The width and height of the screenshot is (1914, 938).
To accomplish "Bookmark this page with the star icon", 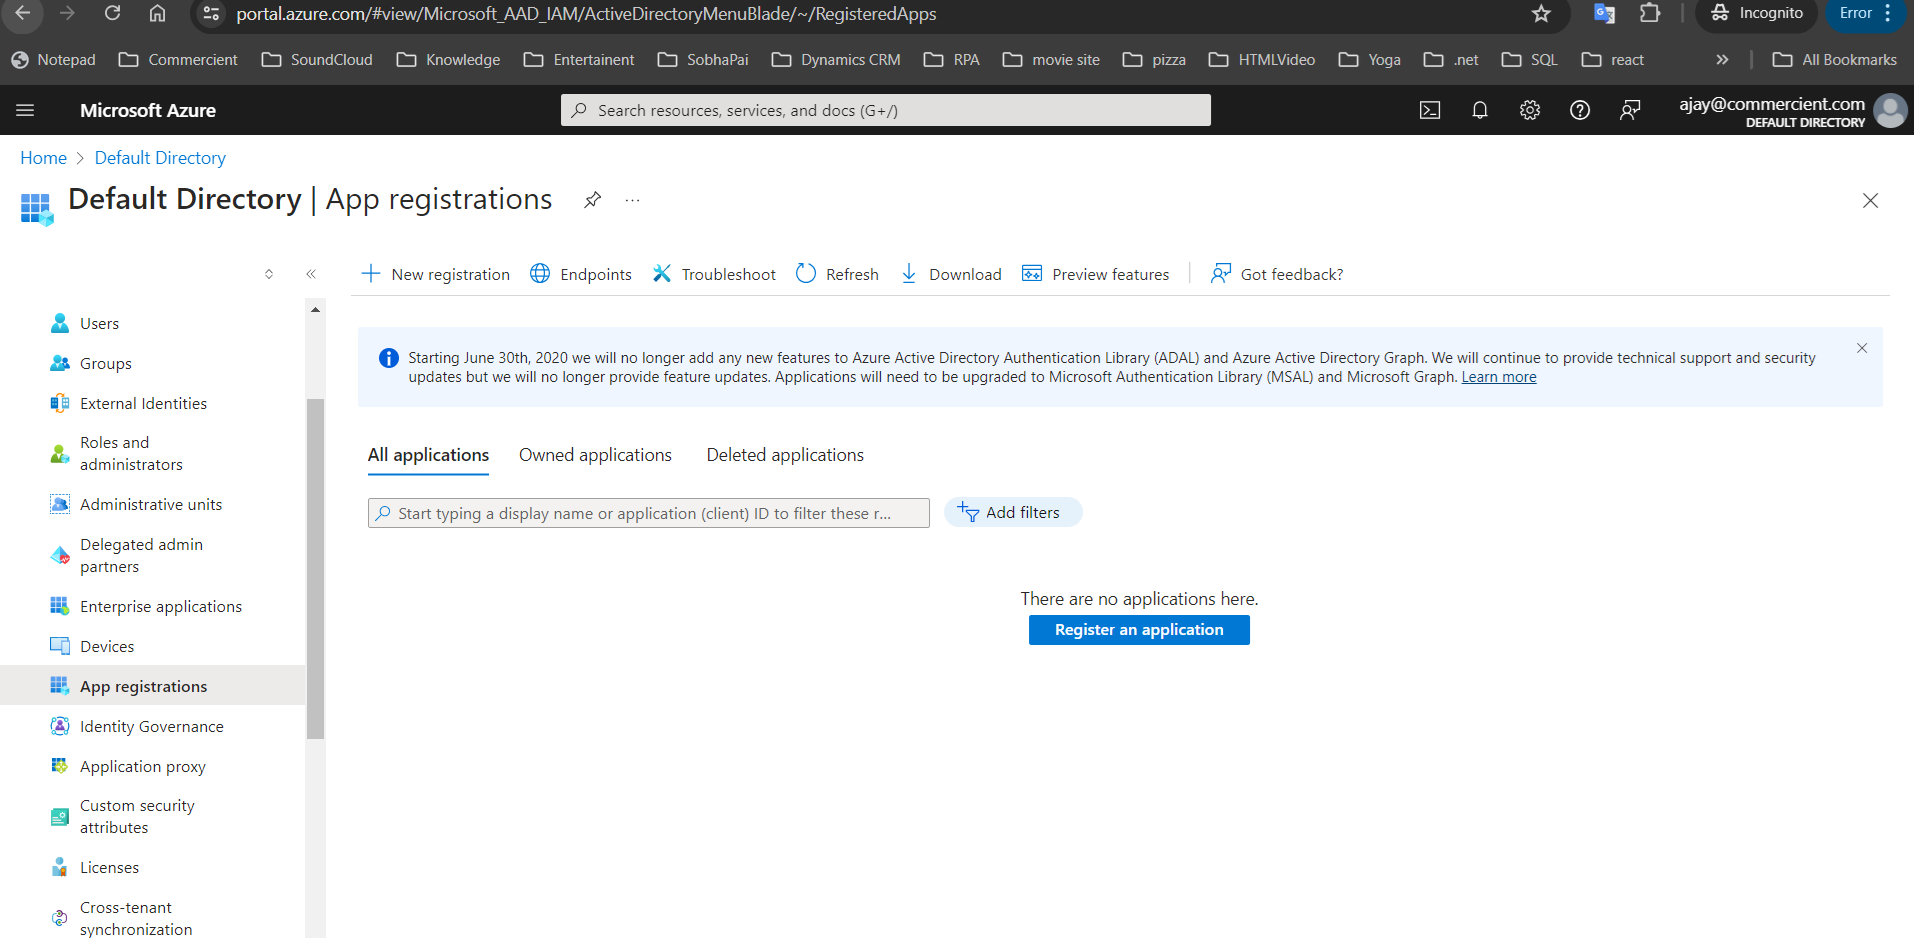I will 1541,13.
